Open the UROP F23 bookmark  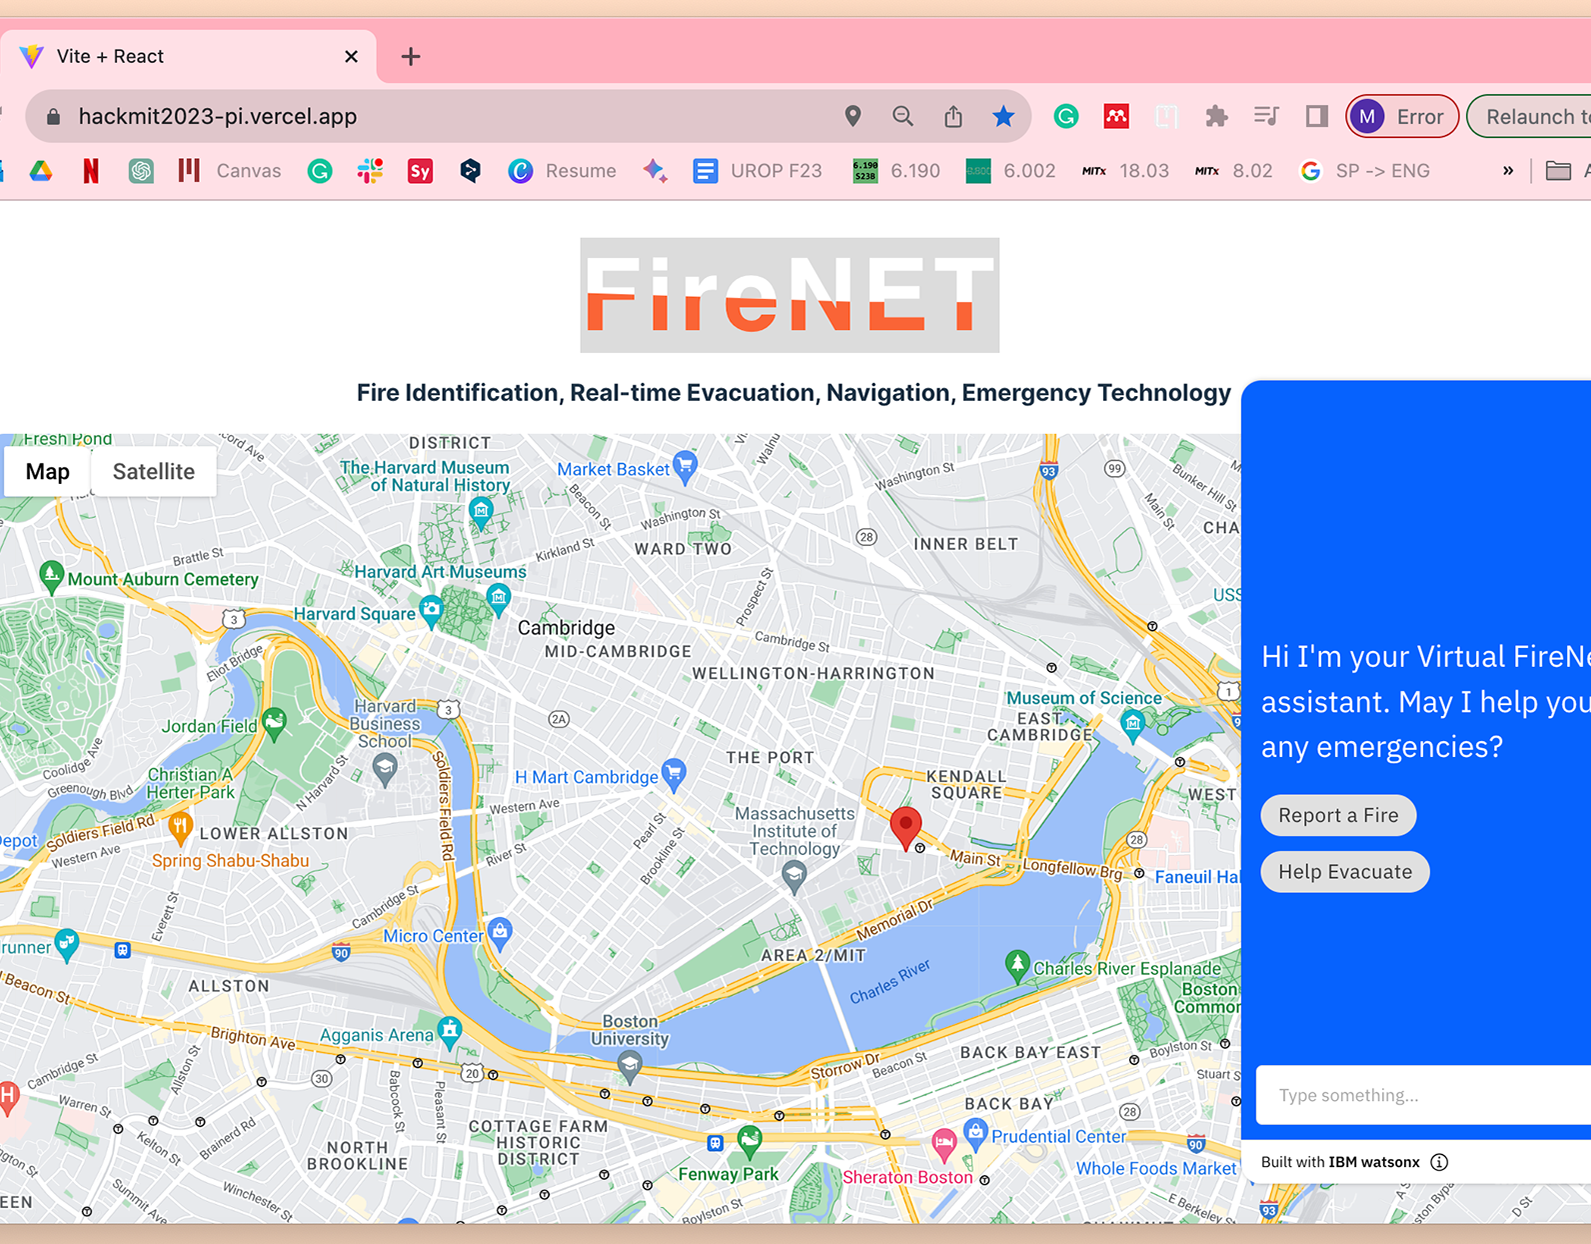tap(758, 171)
